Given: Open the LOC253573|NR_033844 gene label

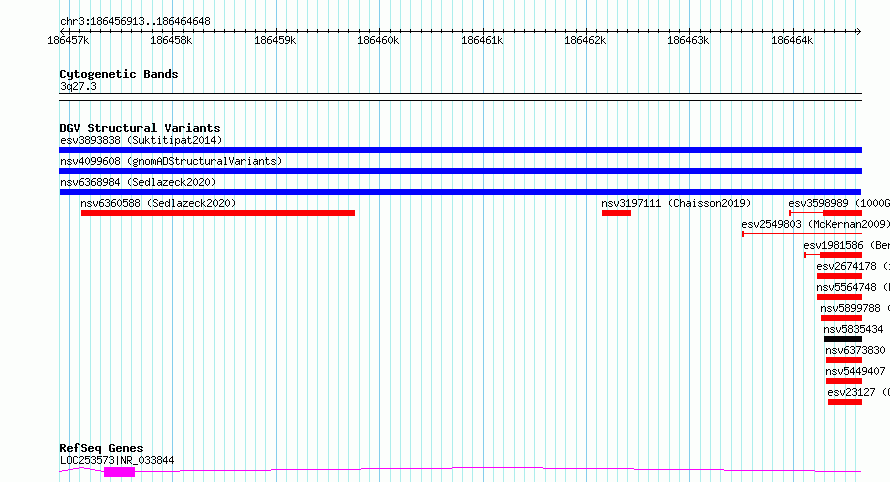Looking at the screenshot, I should tap(117, 460).
